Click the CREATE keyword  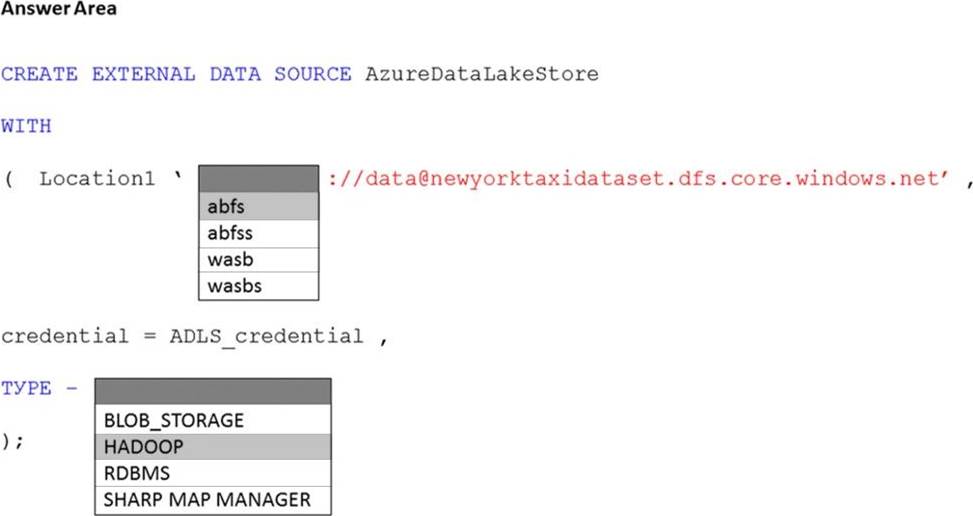pos(39,74)
